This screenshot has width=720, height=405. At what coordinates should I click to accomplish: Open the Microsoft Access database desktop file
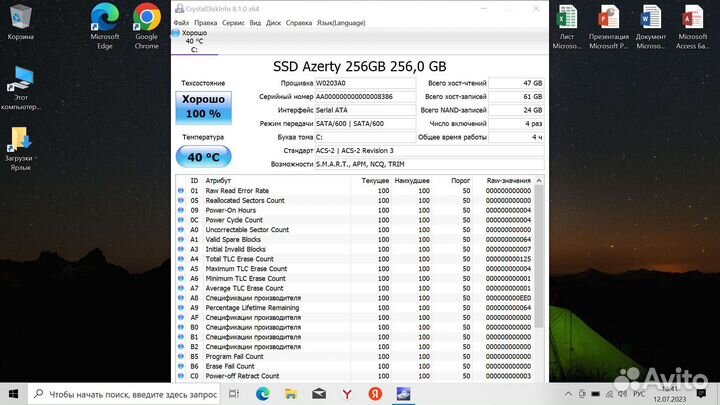click(692, 27)
